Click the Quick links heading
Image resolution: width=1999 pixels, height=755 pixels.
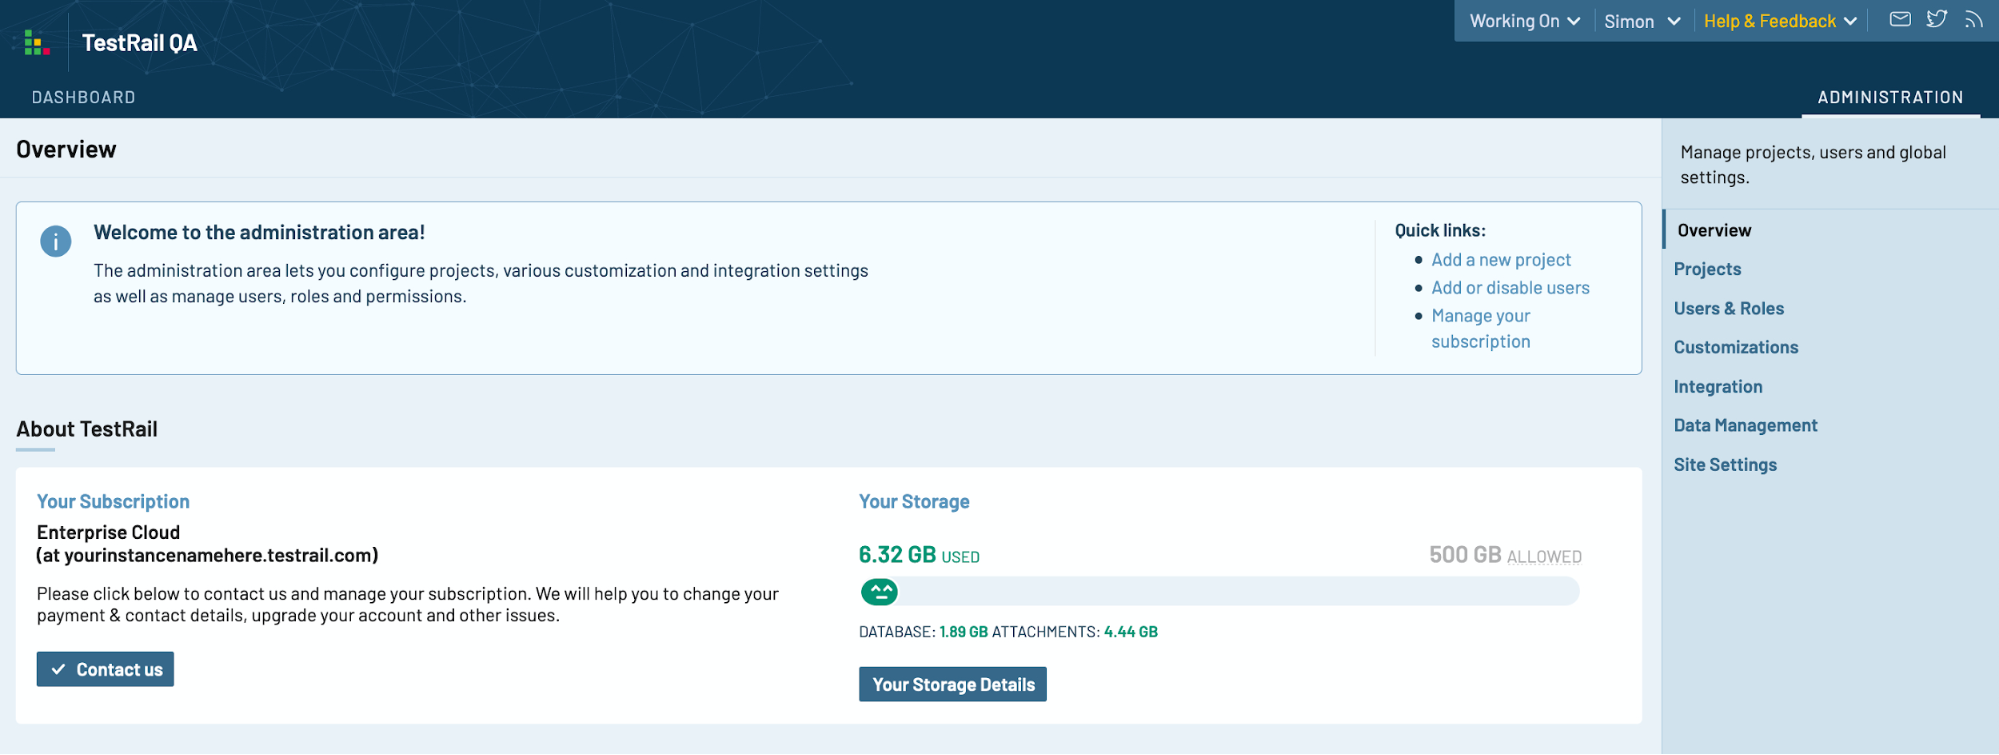tap(1440, 231)
